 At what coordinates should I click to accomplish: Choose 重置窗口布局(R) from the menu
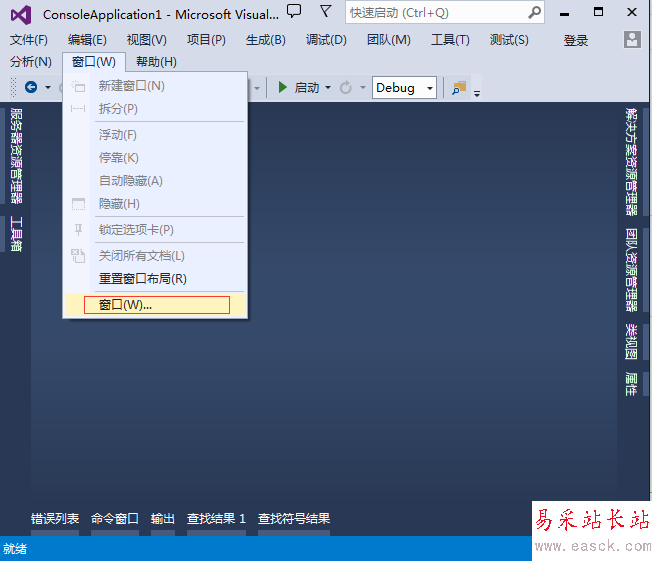pos(155,279)
